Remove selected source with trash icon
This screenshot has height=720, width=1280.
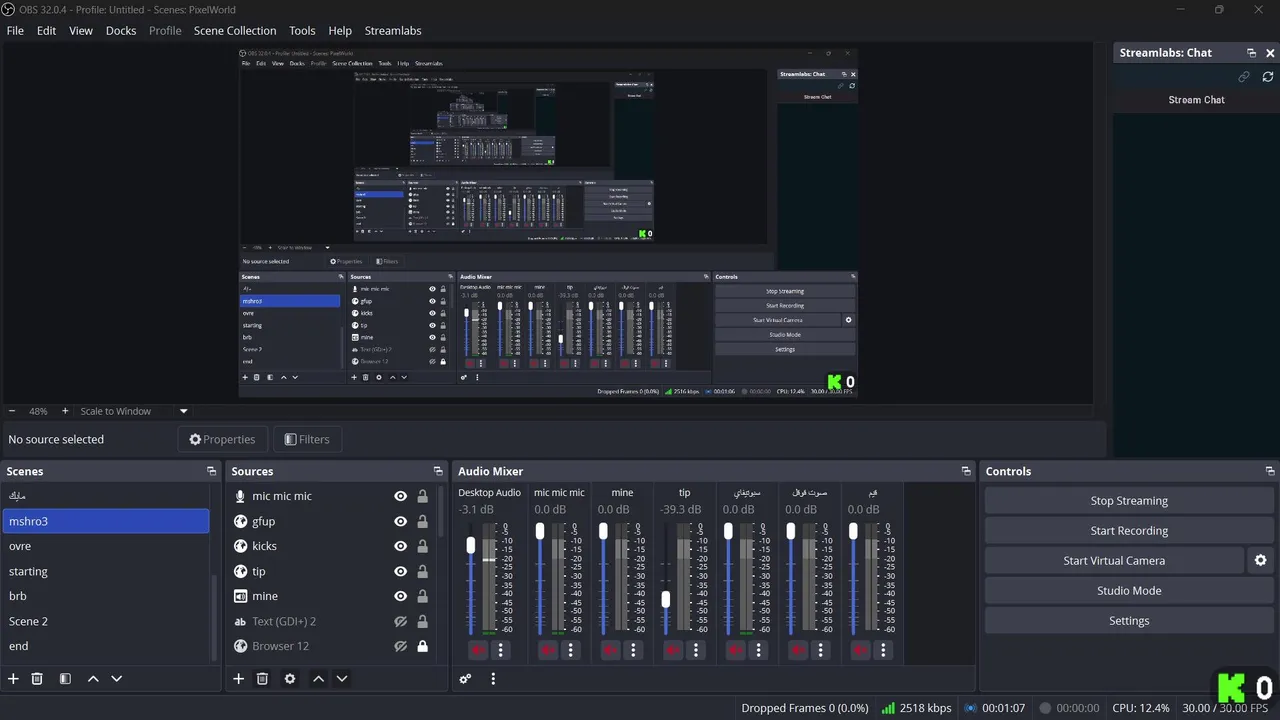tap(262, 679)
